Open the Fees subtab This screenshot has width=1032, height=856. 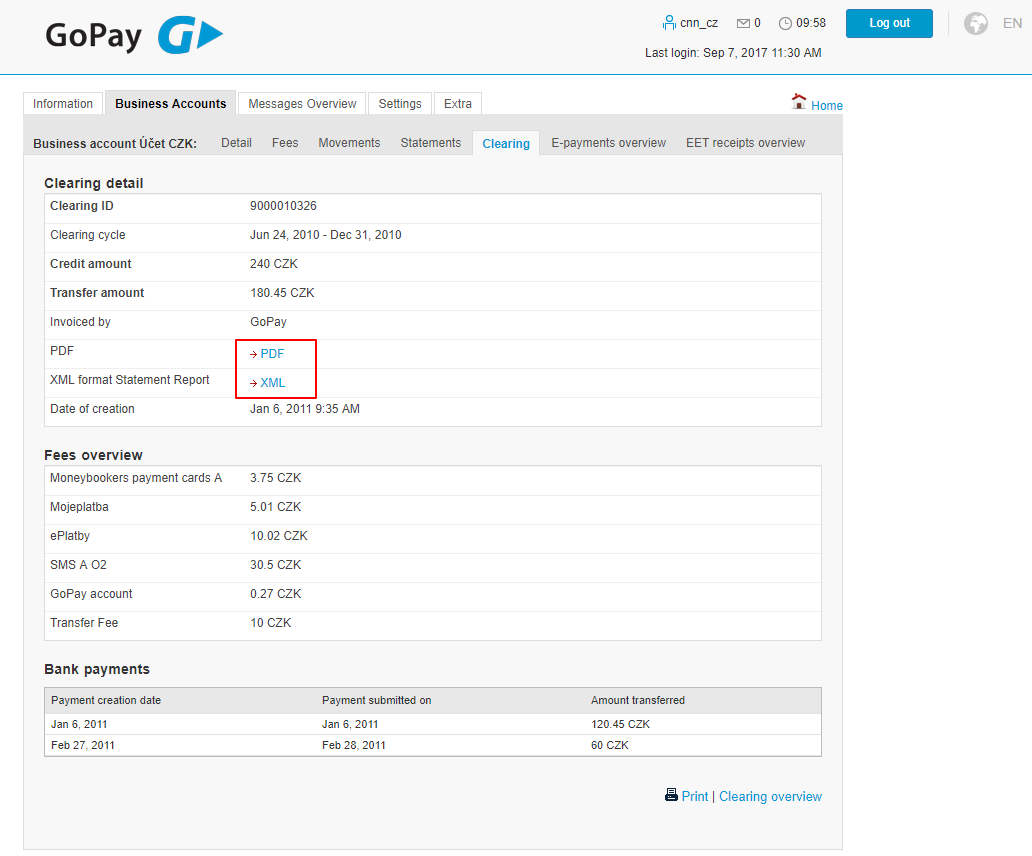[285, 143]
